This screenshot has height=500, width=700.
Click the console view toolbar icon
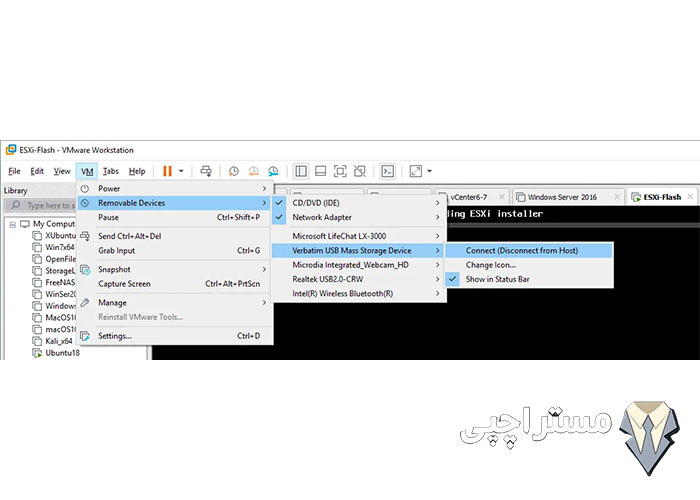point(388,171)
